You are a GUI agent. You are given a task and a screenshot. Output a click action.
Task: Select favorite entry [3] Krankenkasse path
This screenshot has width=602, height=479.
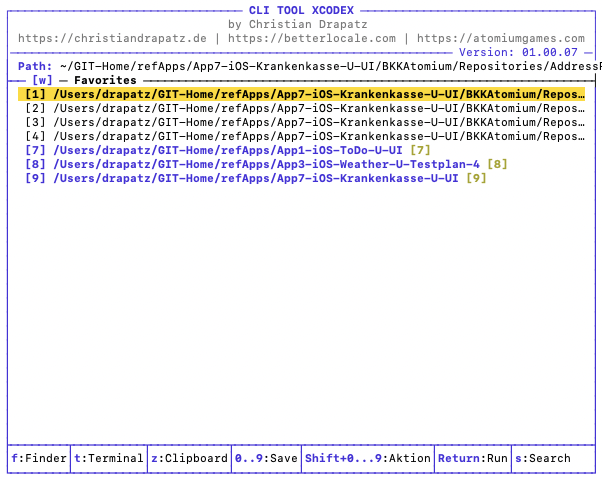pyautogui.click(x=305, y=122)
